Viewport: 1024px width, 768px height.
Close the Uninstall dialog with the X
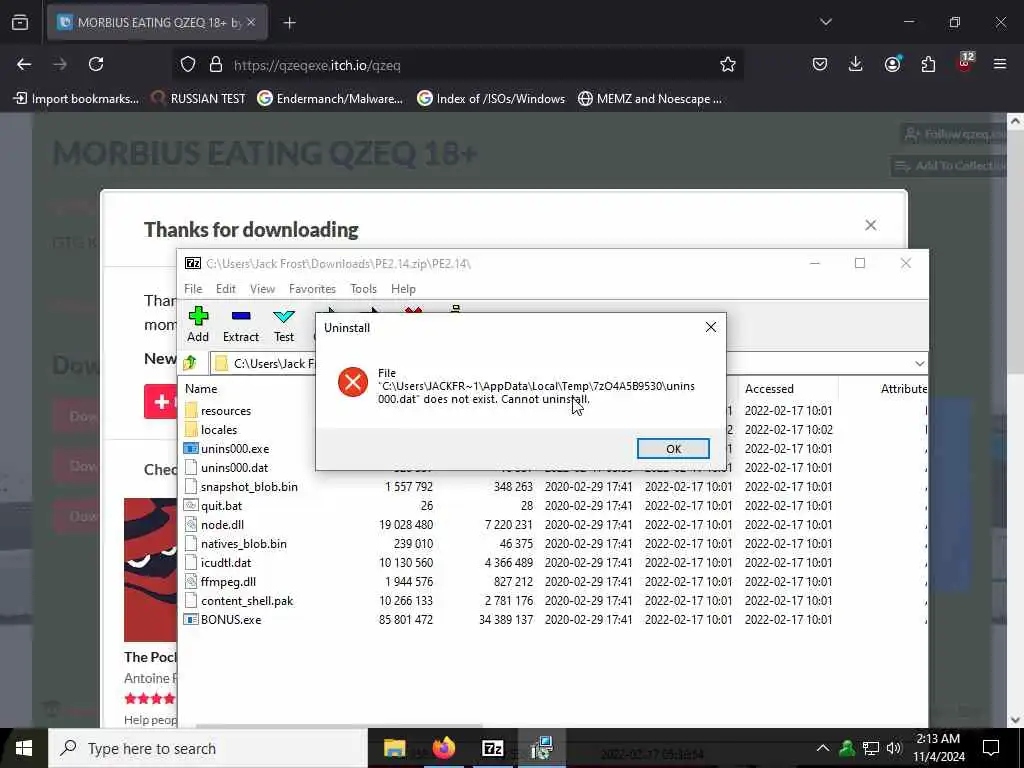(x=711, y=327)
